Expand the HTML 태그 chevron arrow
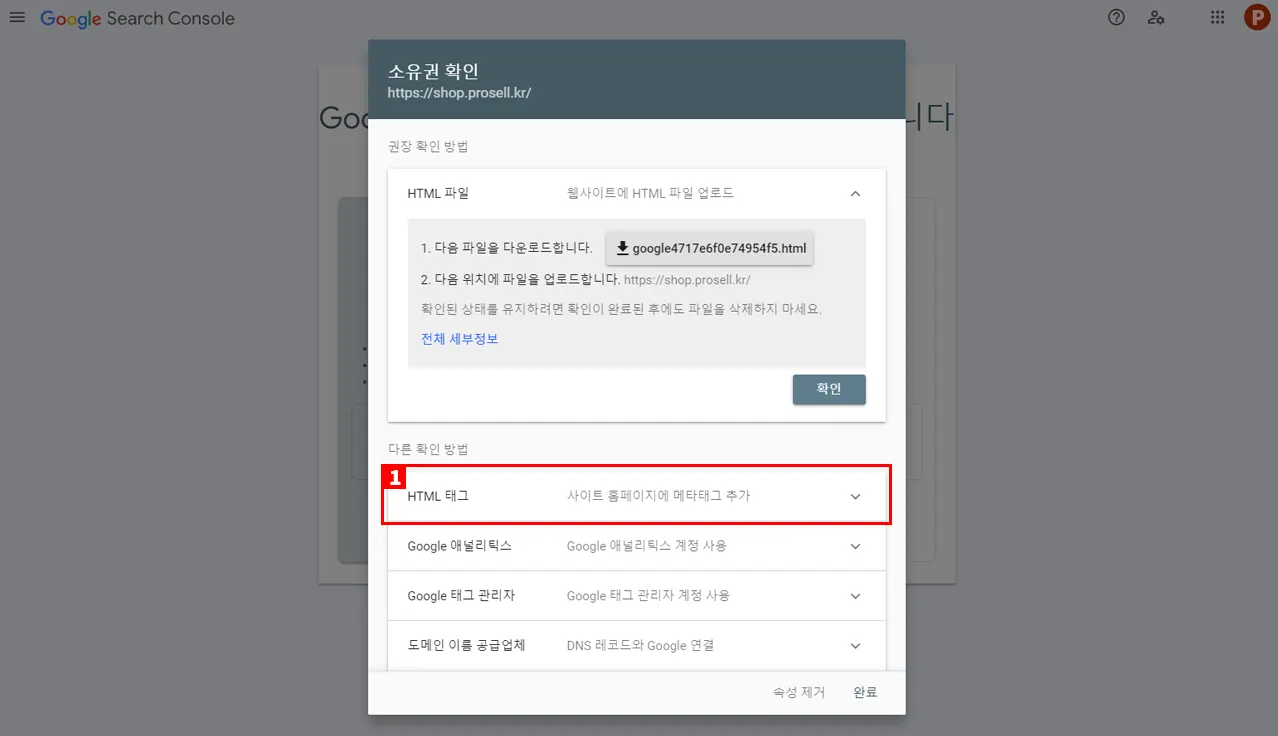 click(x=855, y=496)
